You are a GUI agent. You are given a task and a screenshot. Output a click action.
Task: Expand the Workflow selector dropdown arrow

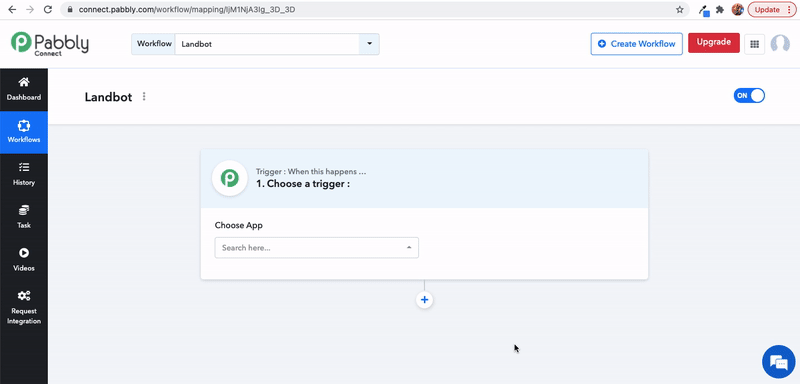click(x=369, y=44)
